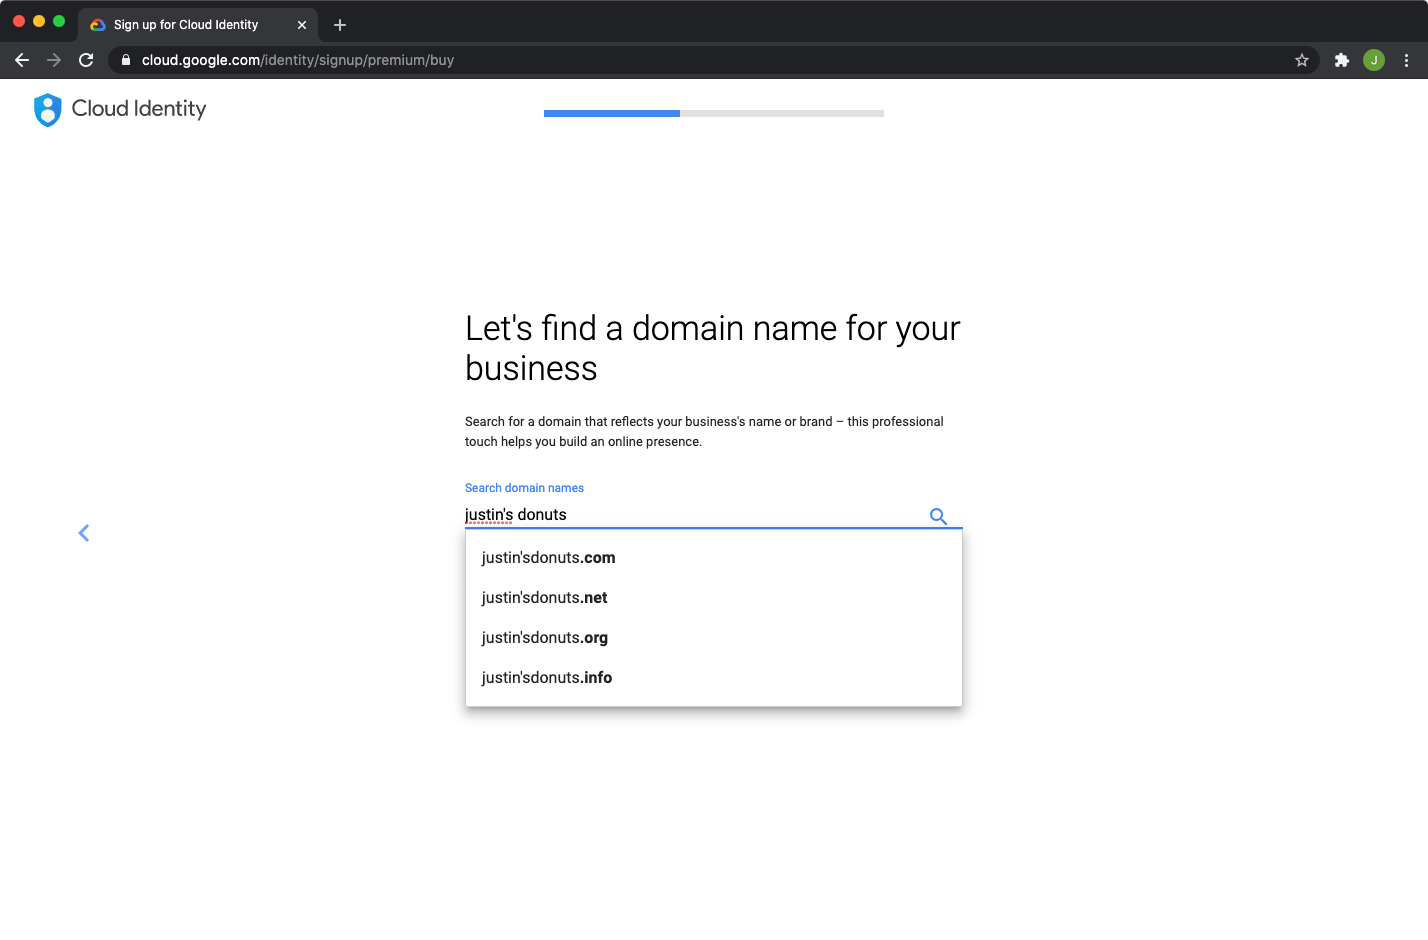Close the Sign up for Cloud Identity tab
Viewport: 1428px width, 940px height.
point(302,25)
